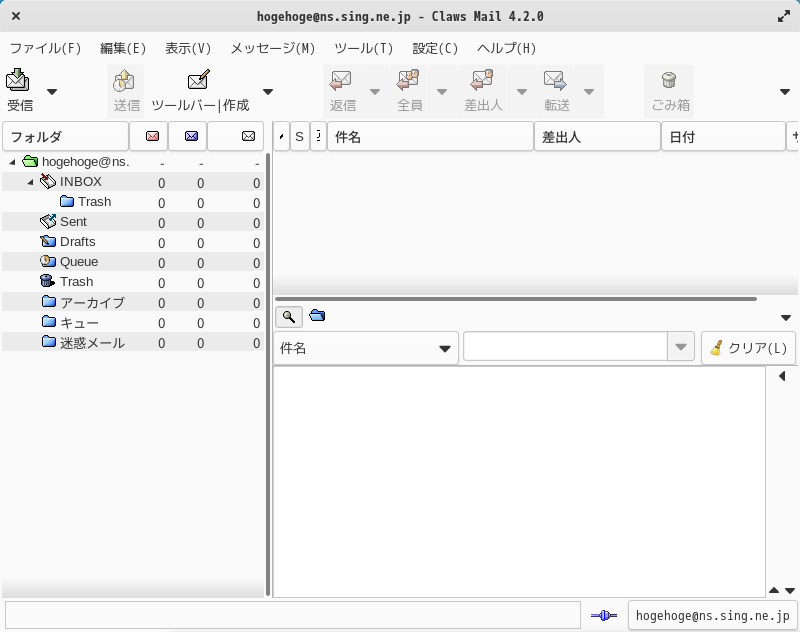The width and height of the screenshot is (800, 632).
Task: Click the hogehoge@ns.sing.ne.jp account selector button
Action: (x=713, y=616)
